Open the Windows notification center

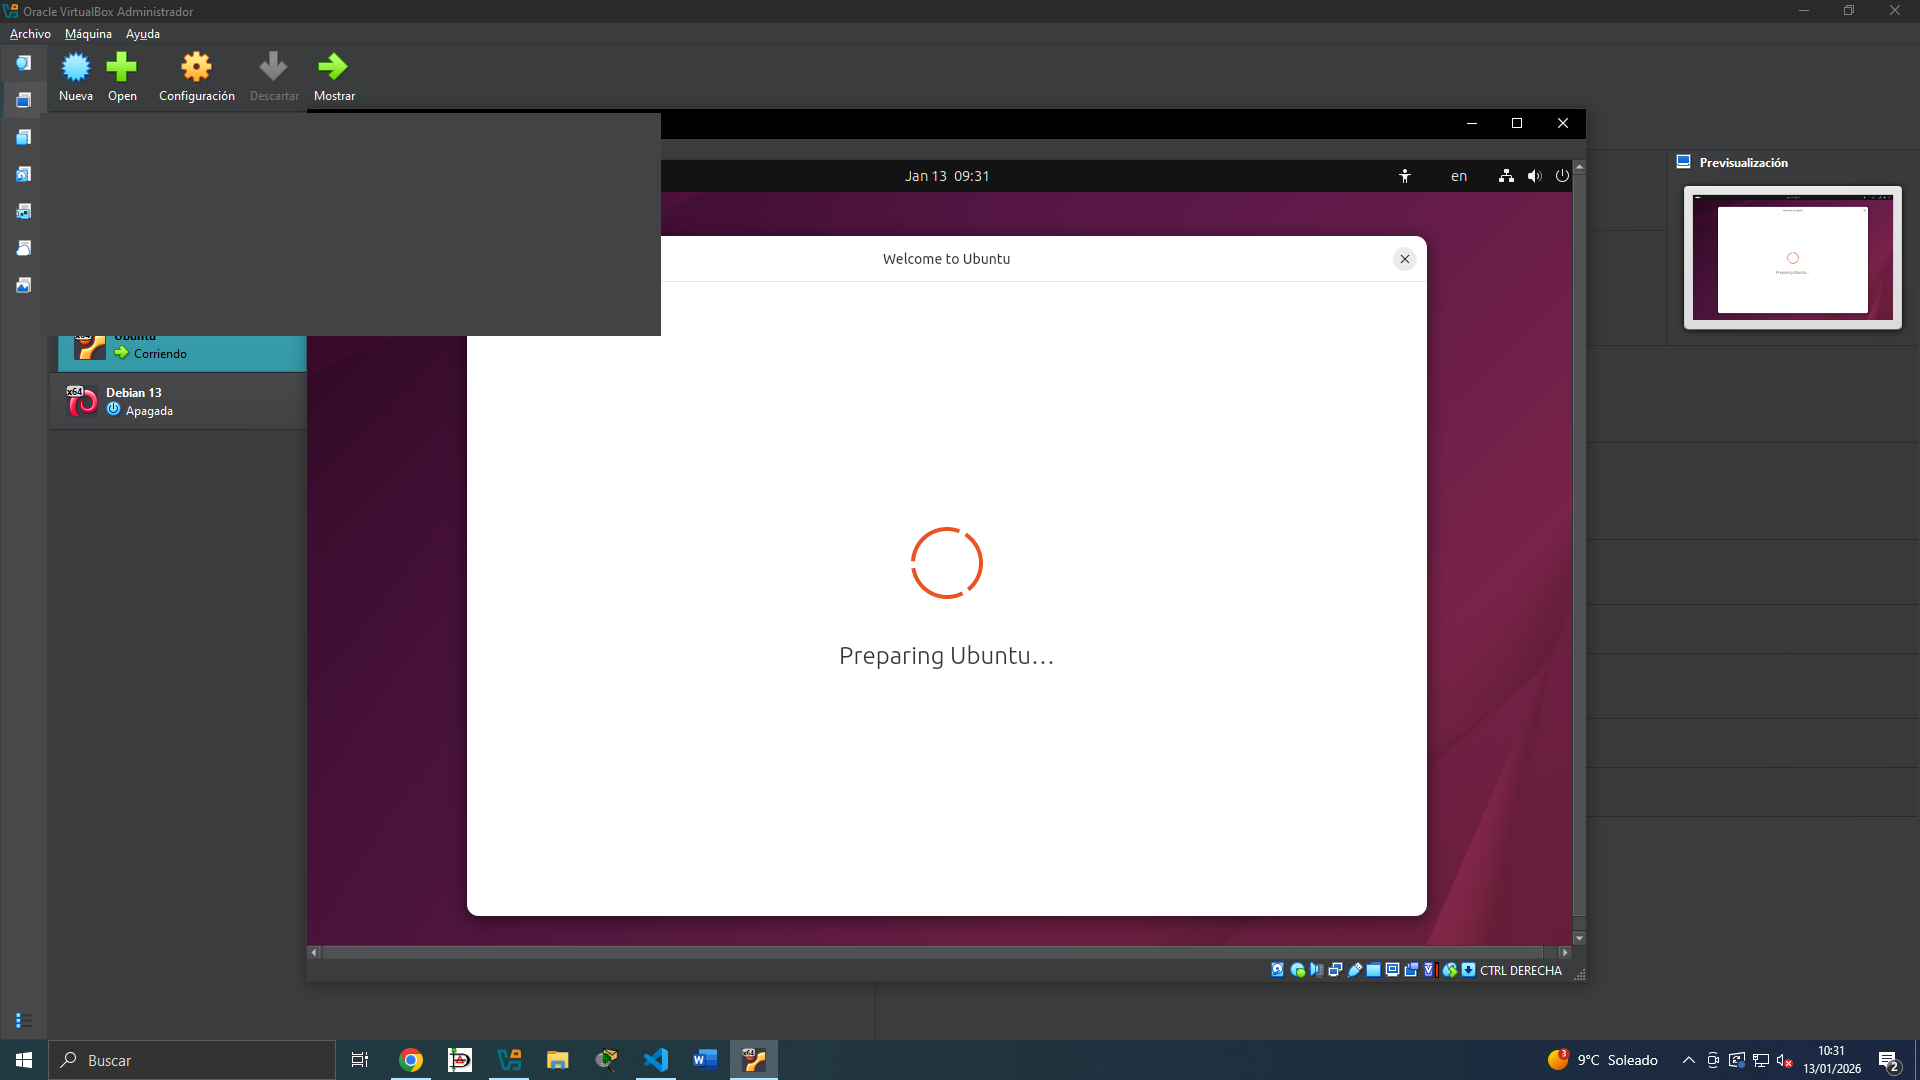[x=1889, y=1060]
